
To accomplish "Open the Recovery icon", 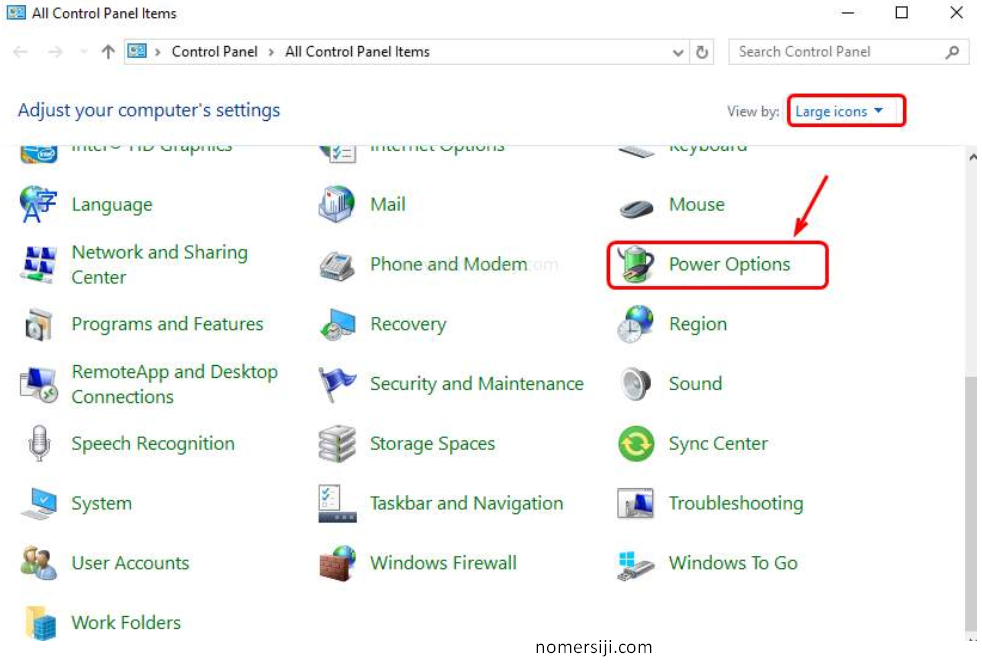I will click(x=337, y=324).
